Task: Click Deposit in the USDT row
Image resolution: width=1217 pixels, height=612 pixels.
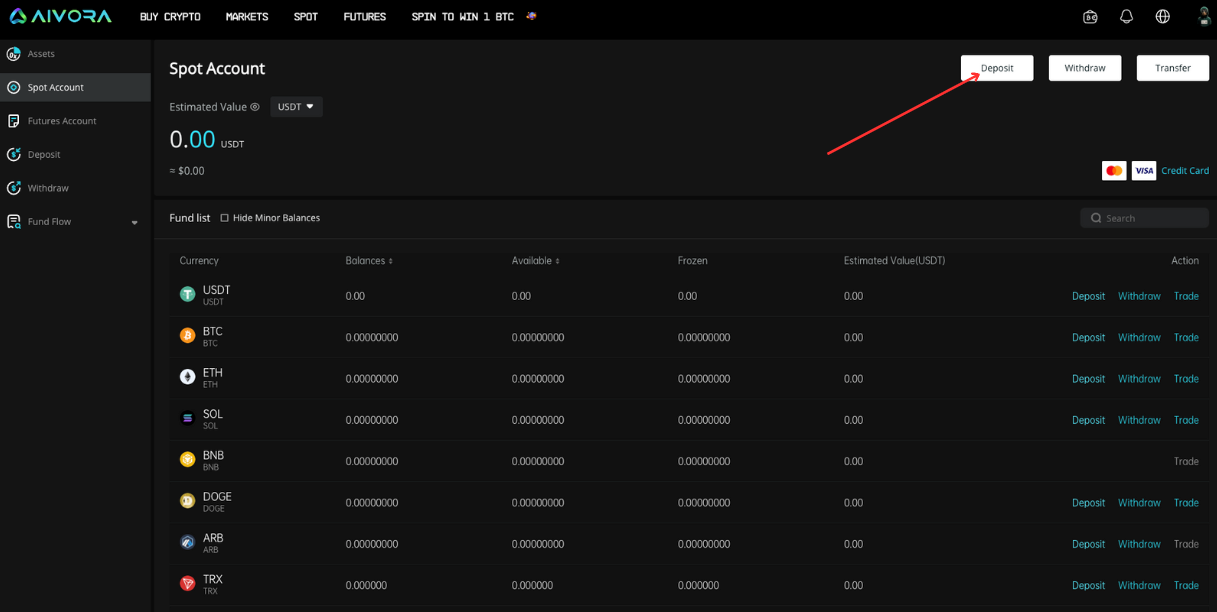Action: (1088, 296)
